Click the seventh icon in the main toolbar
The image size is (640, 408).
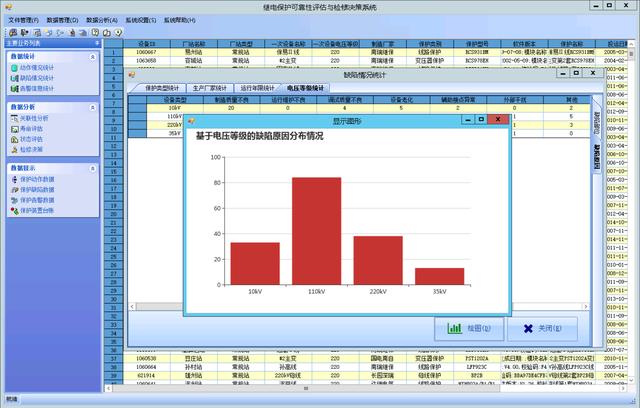tap(83, 33)
